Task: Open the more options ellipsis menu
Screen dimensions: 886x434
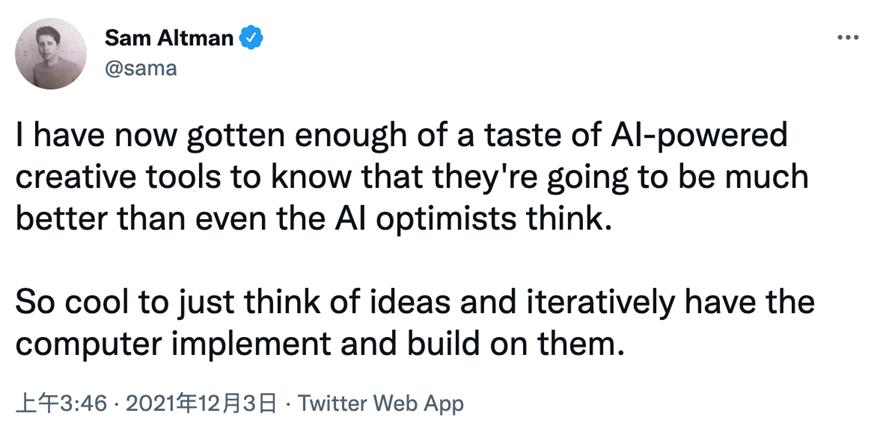Action: 848,38
